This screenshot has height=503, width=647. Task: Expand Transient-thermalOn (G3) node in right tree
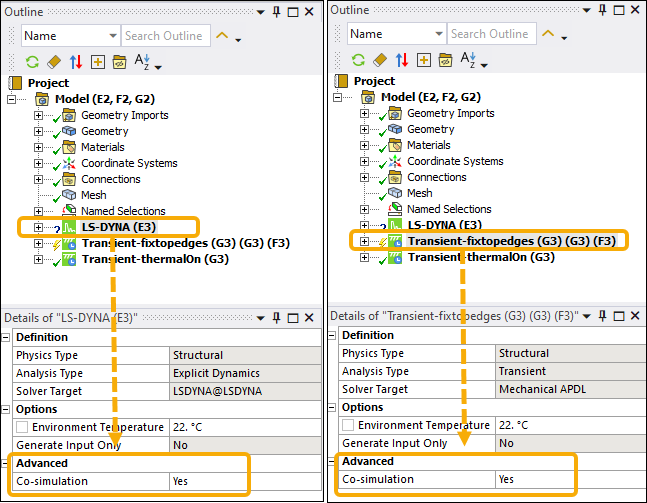point(366,257)
